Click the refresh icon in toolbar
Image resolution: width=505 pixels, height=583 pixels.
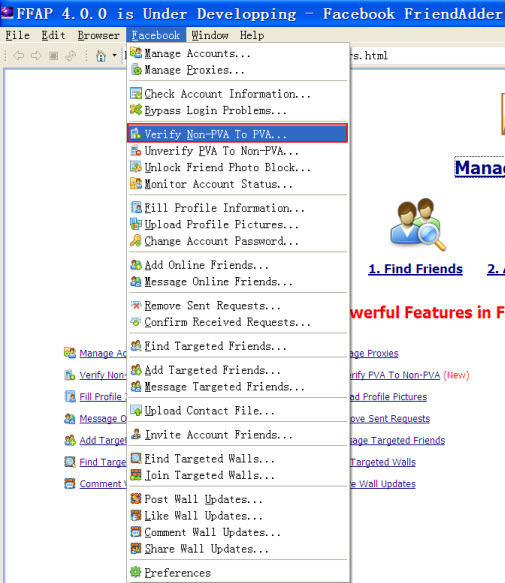[x=70, y=56]
